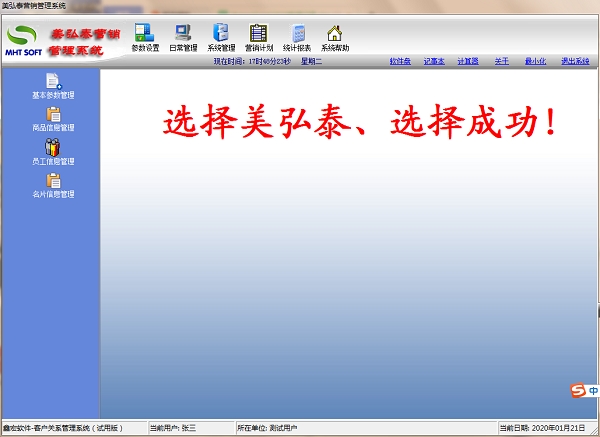Open the 计算器 link
Image resolution: width=600 pixels, height=437 pixels.
point(468,61)
